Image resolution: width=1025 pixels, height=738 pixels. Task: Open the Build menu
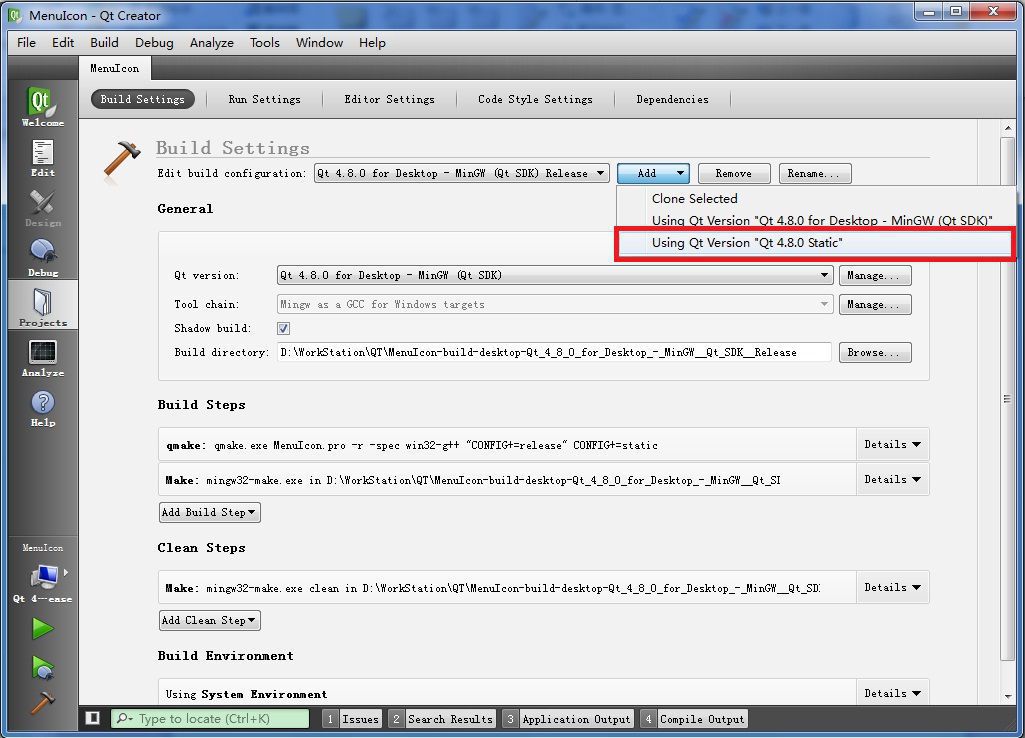(x=104, y=42)
